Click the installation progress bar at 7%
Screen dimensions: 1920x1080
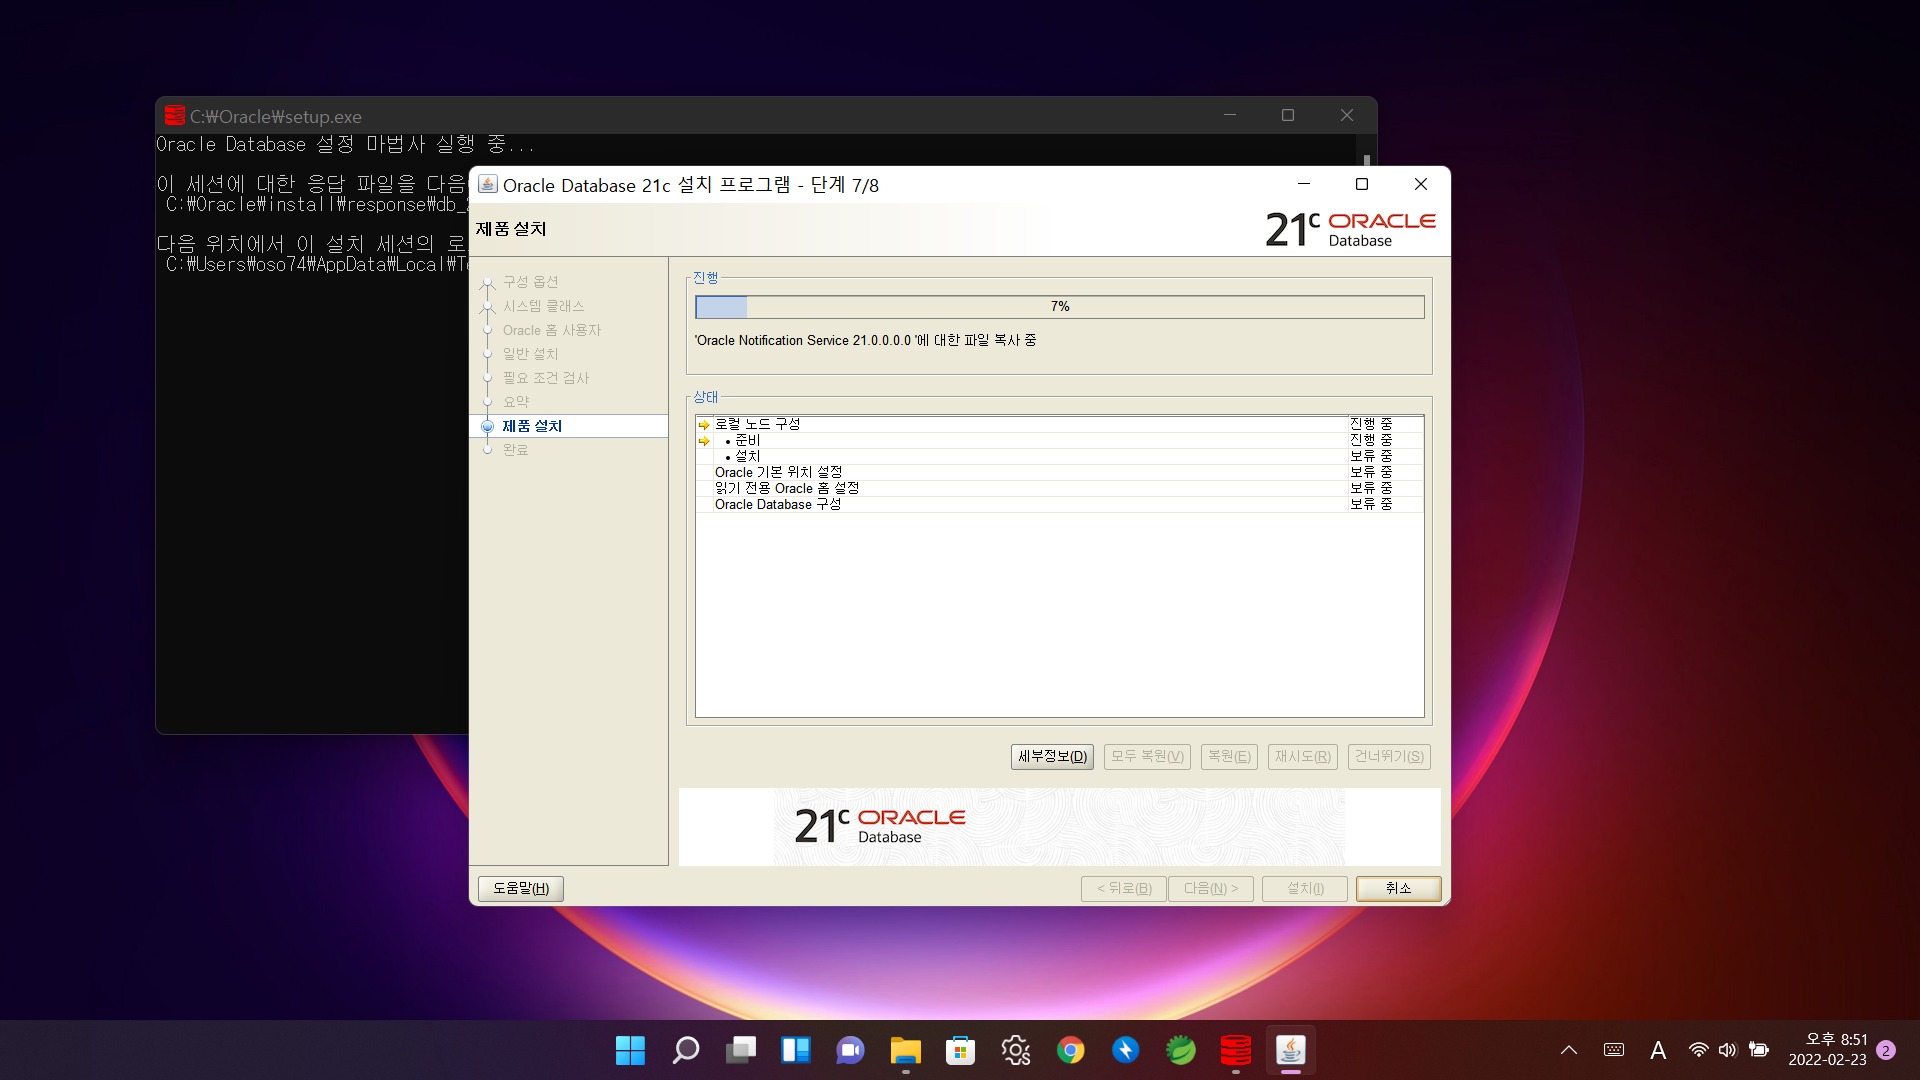1059,307
